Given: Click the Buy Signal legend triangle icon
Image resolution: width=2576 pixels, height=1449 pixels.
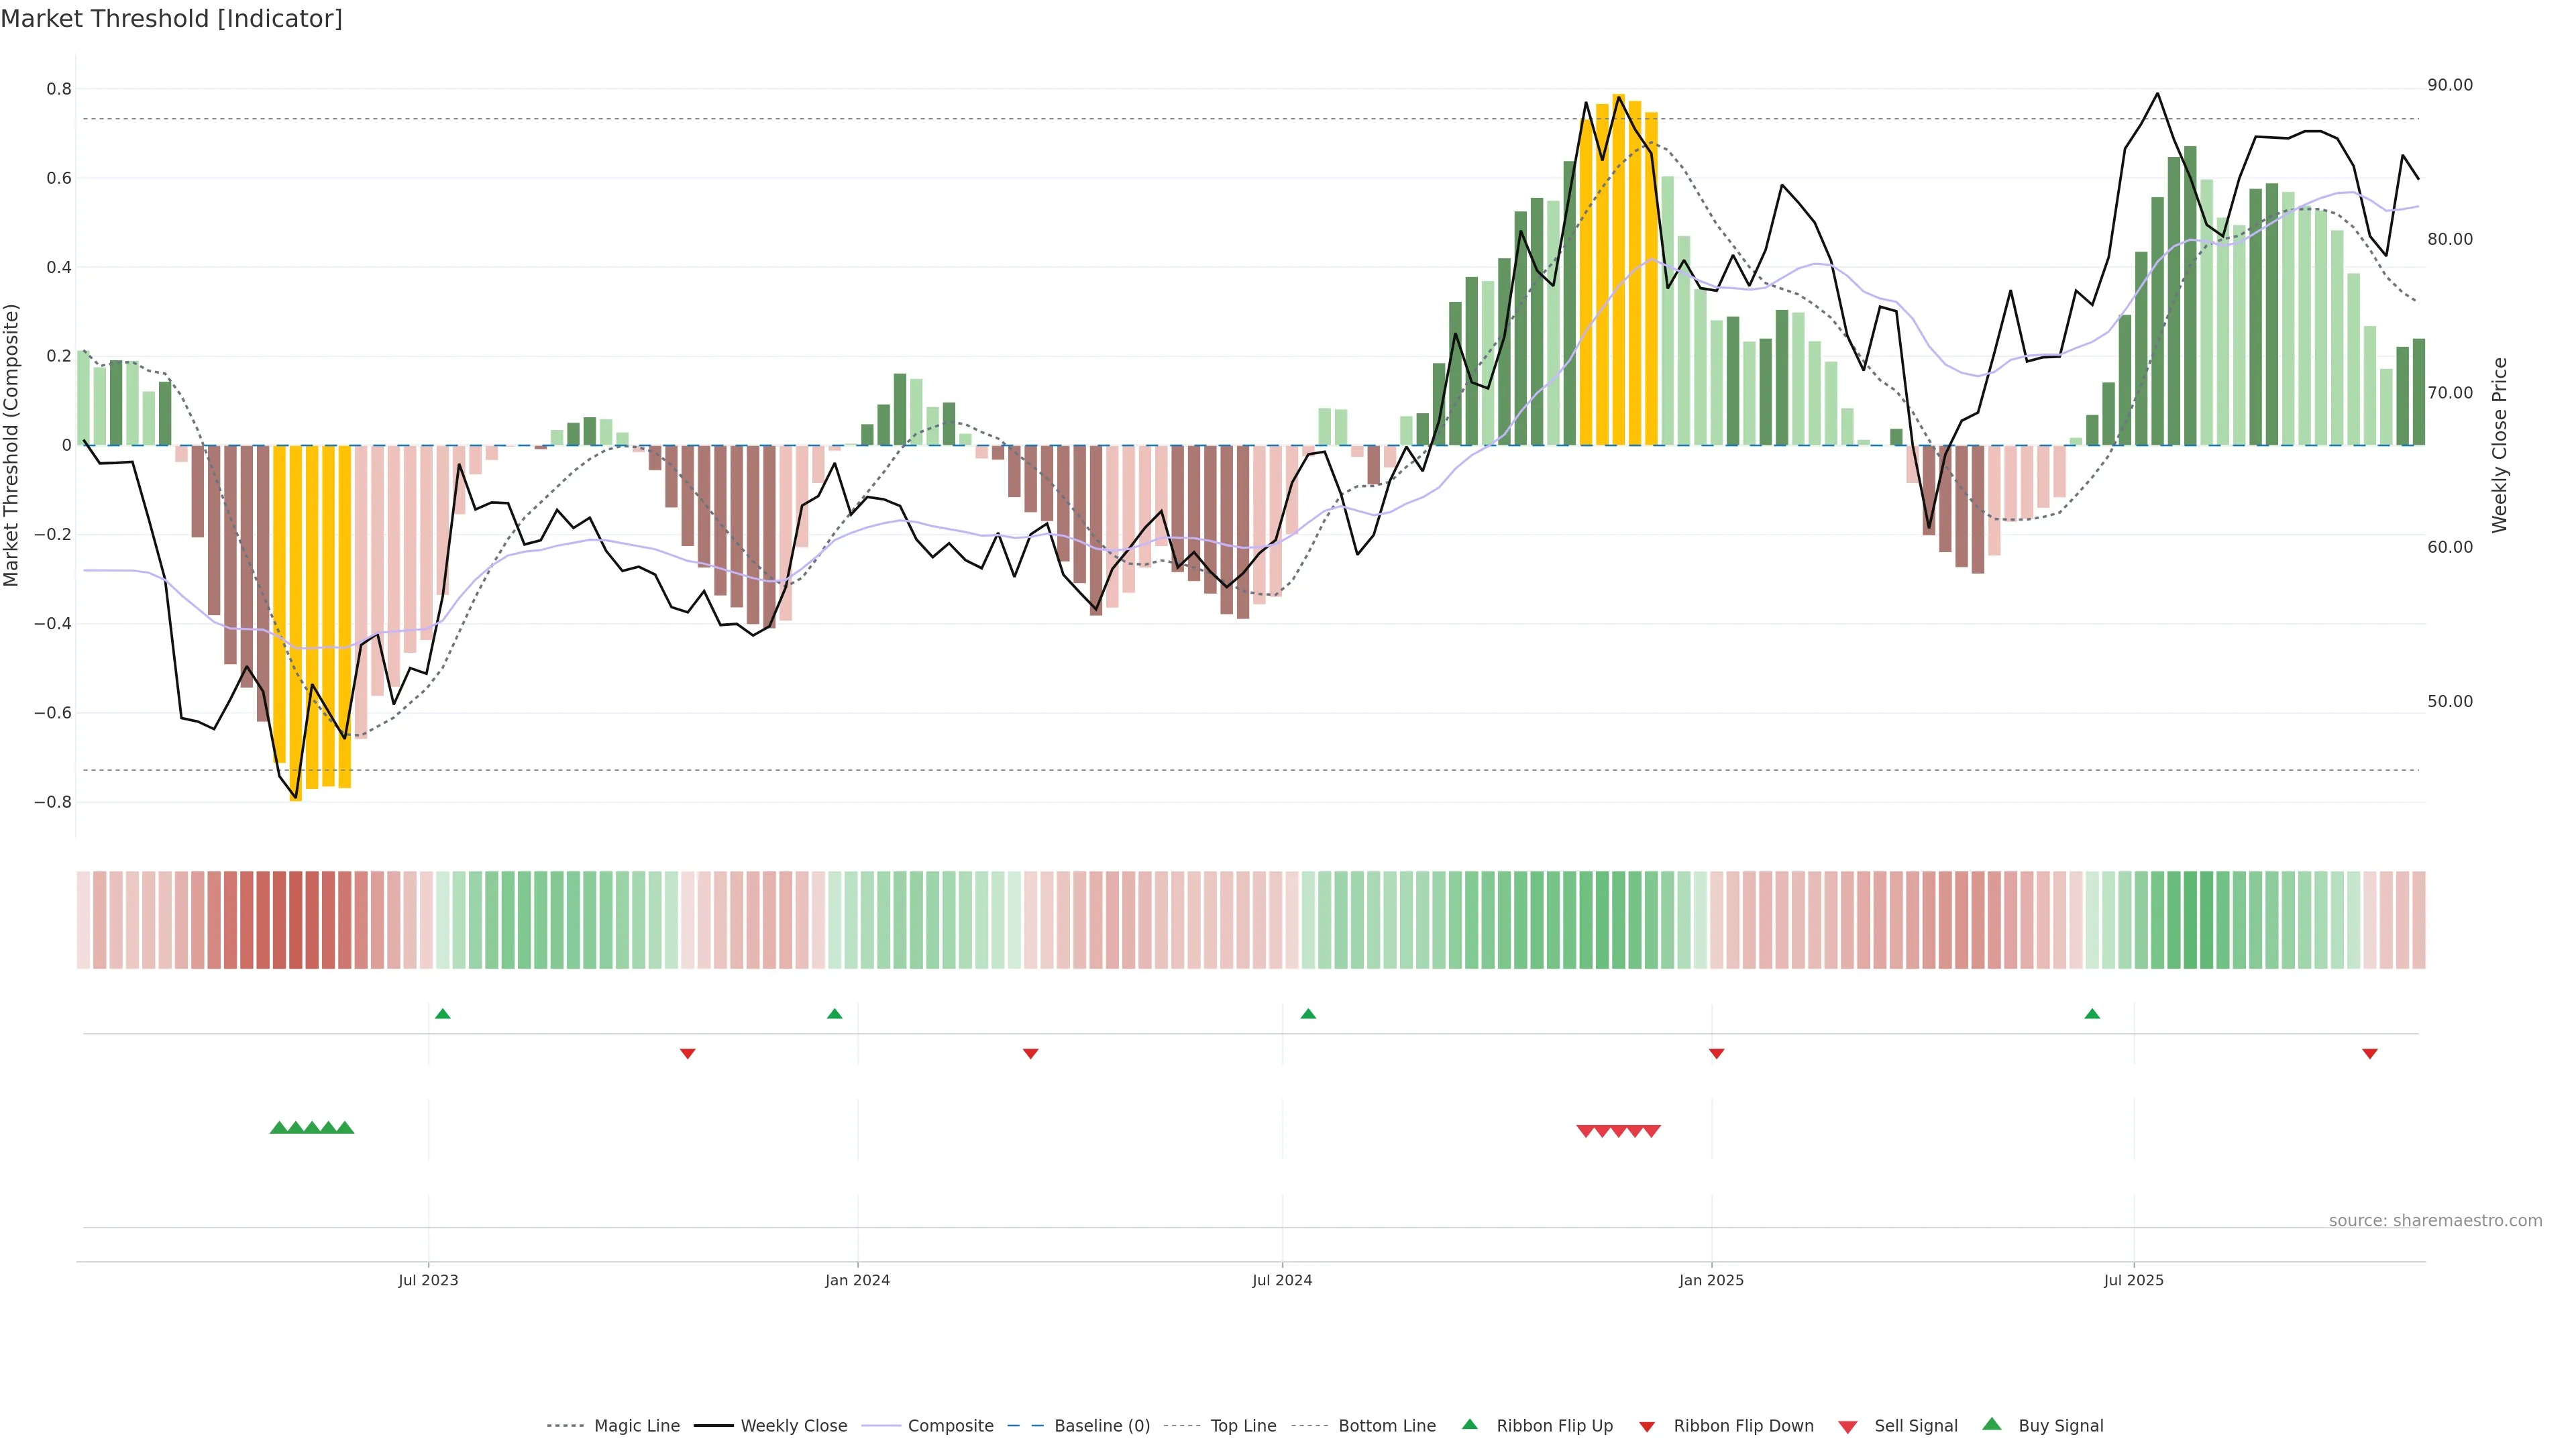Looking at the screenshot, I should [x=1992, y=1424].
